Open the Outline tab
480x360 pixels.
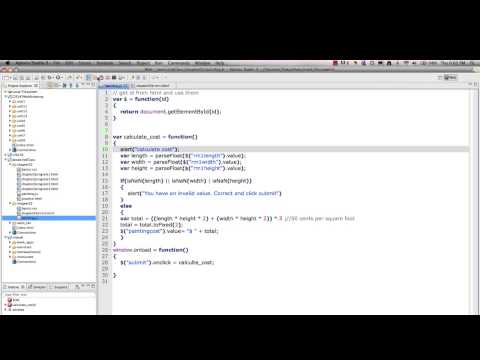(x=14, y=287)
